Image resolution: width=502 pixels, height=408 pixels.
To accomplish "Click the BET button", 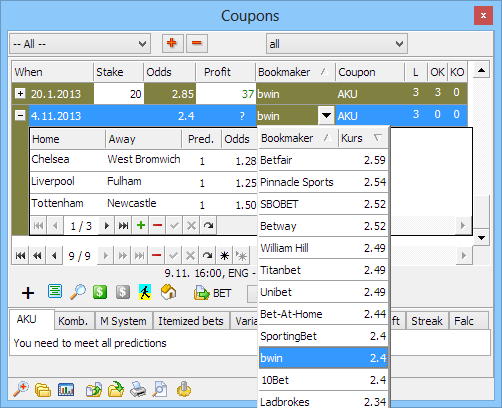I will tap(212, 293).
